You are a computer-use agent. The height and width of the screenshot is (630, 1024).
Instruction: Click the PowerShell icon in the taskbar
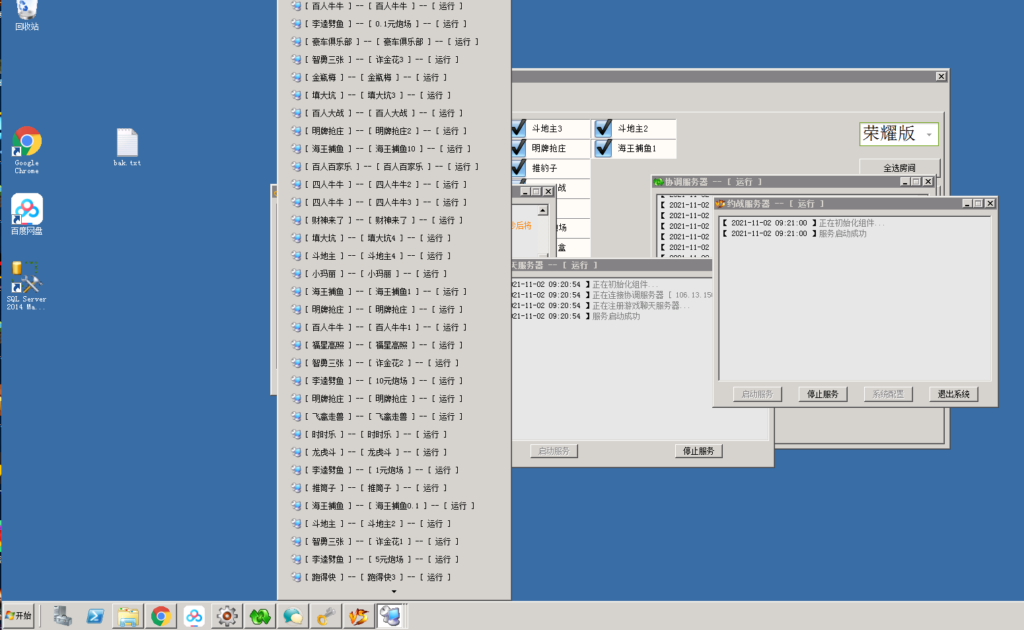coord(96,616)
